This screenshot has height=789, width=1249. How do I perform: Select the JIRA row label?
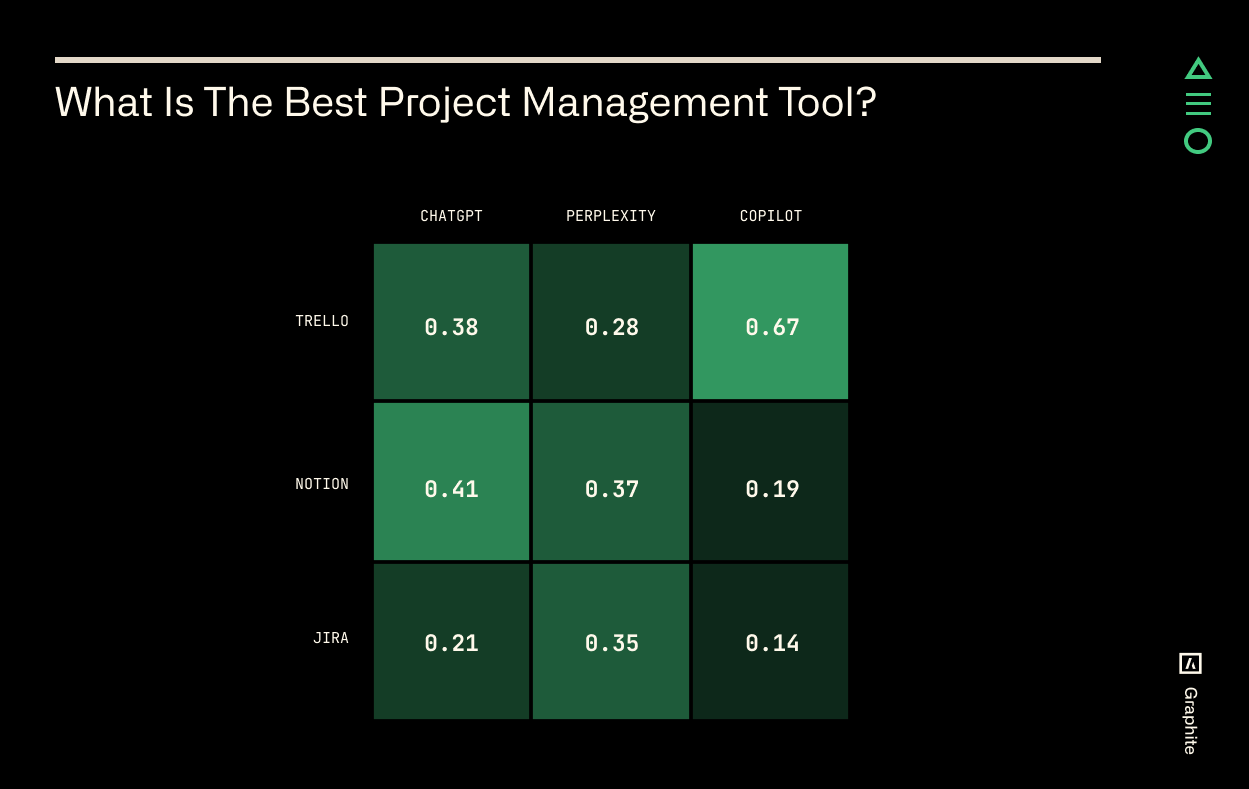pos(331,638)
